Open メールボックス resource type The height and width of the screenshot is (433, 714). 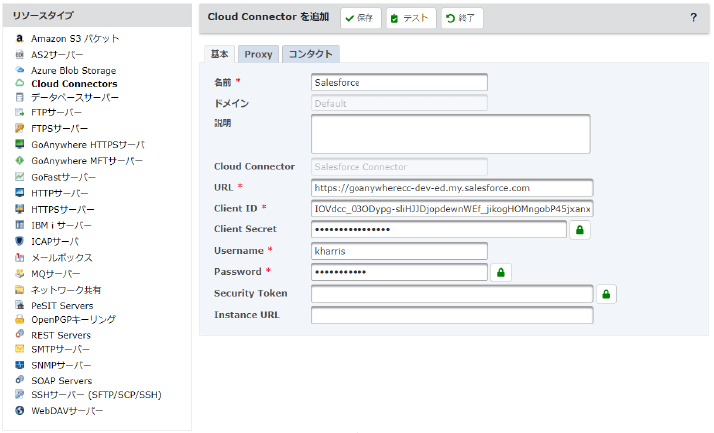61,258
